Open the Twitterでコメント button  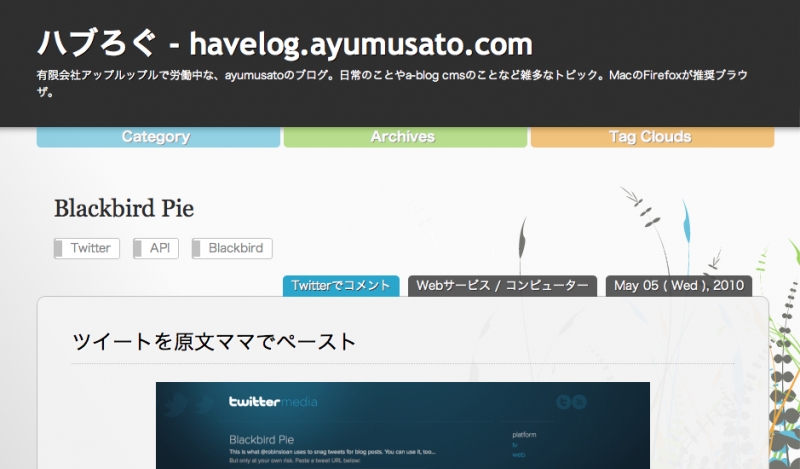(341, 286)
